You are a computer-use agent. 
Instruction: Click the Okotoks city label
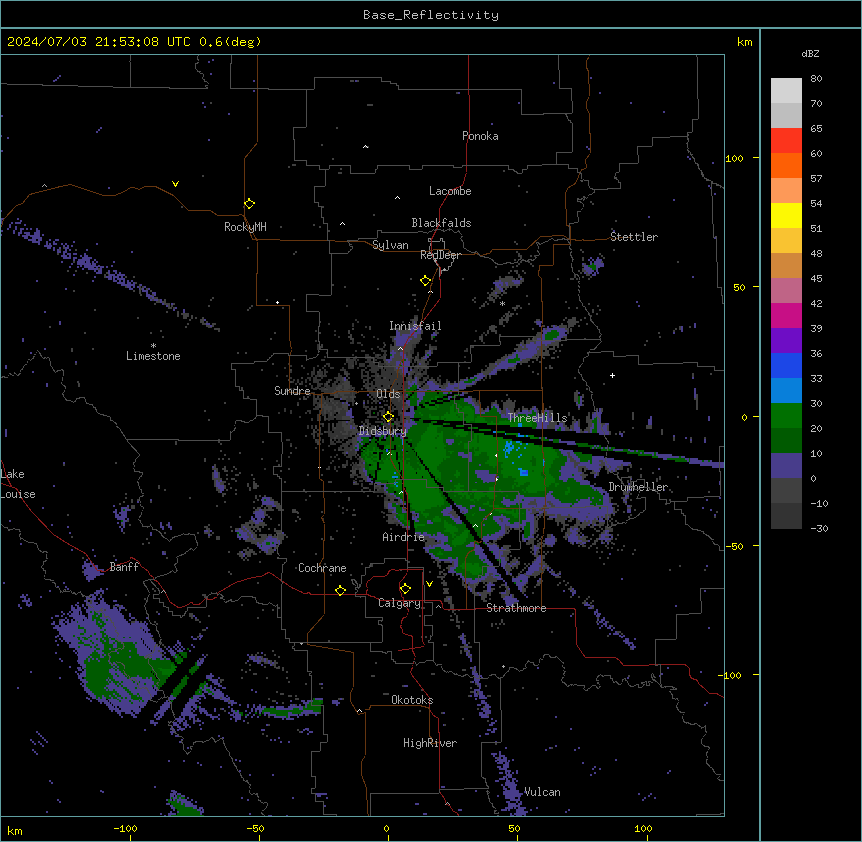[412, 700]
